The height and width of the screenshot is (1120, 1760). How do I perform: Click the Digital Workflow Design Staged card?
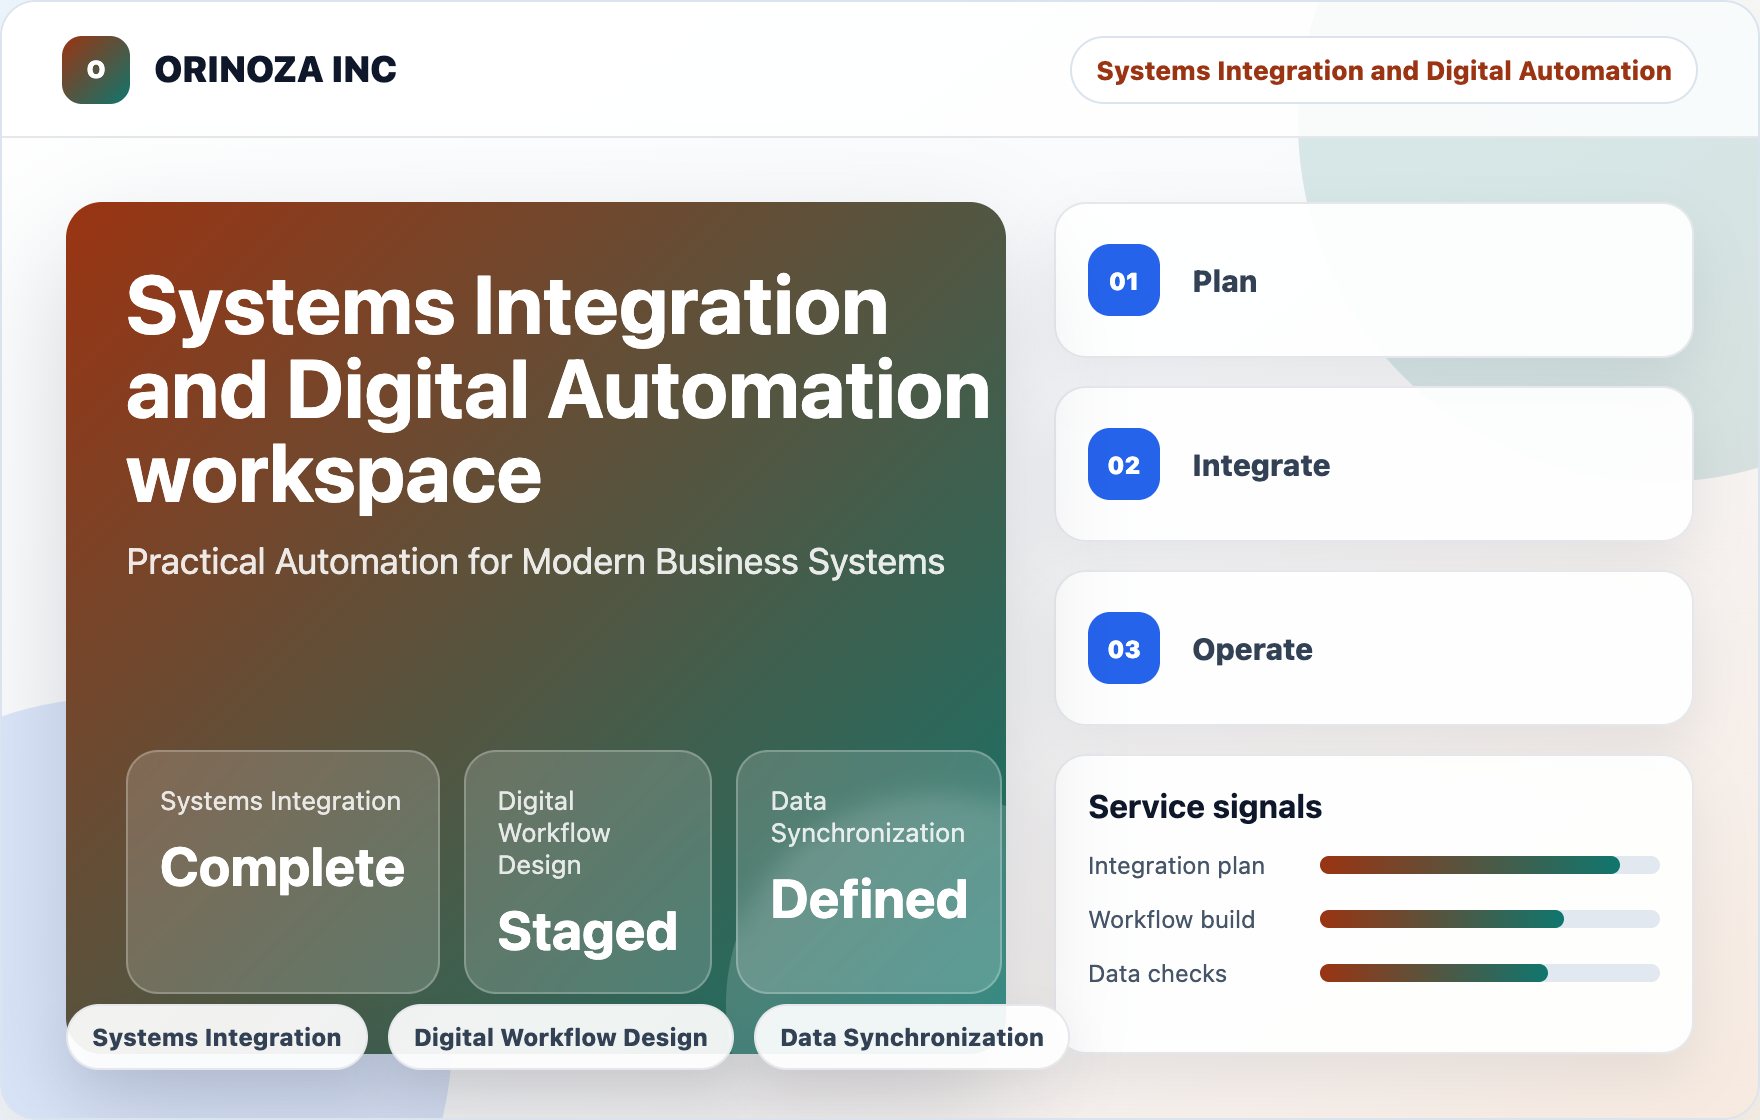588,871
